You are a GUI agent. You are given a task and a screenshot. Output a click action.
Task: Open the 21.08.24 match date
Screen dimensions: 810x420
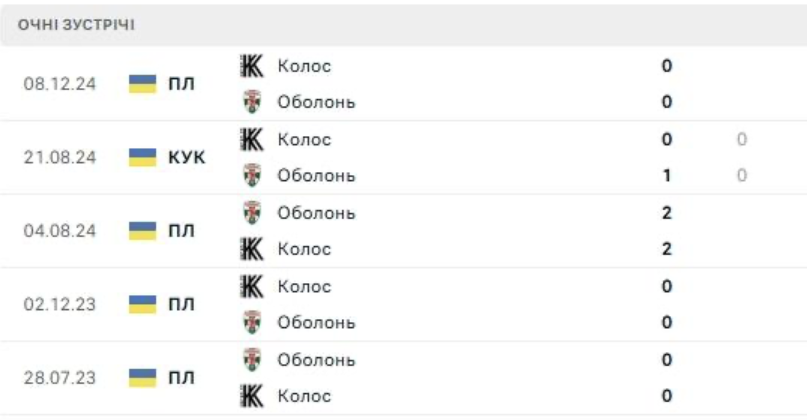(60, 157)
